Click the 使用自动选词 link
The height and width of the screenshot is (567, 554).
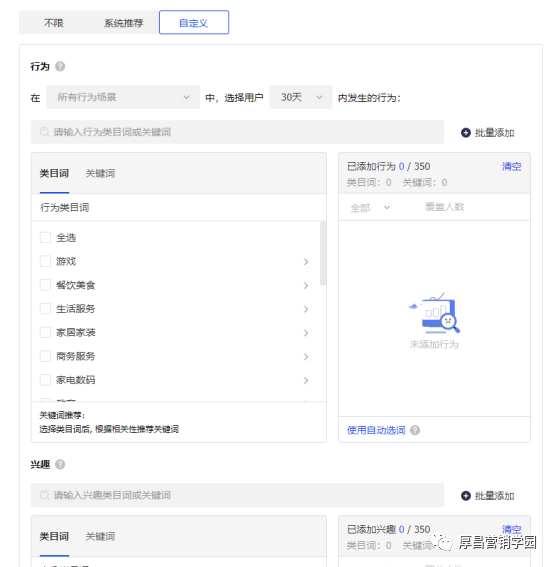[376, 430]
